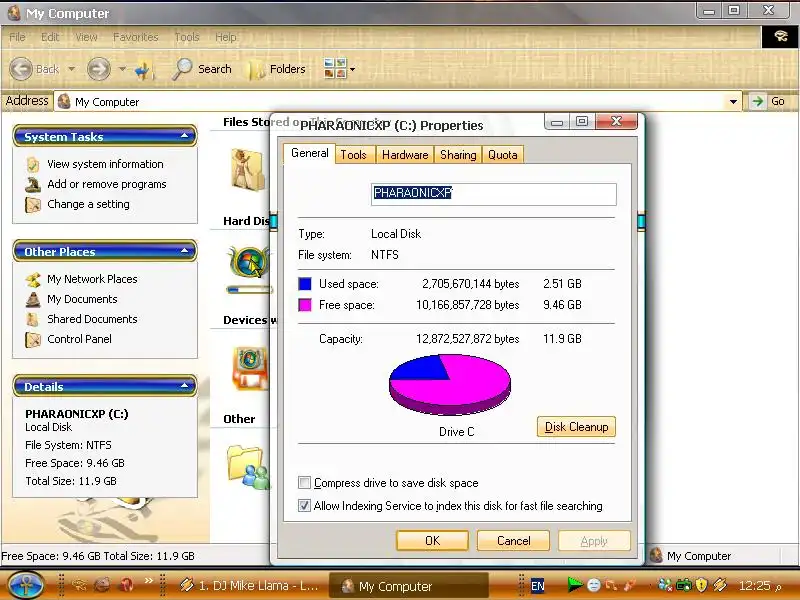Click the Disk Cleanup button
Image resolution: width=800 pixels, height=600 pixels.
click(576, 427)
